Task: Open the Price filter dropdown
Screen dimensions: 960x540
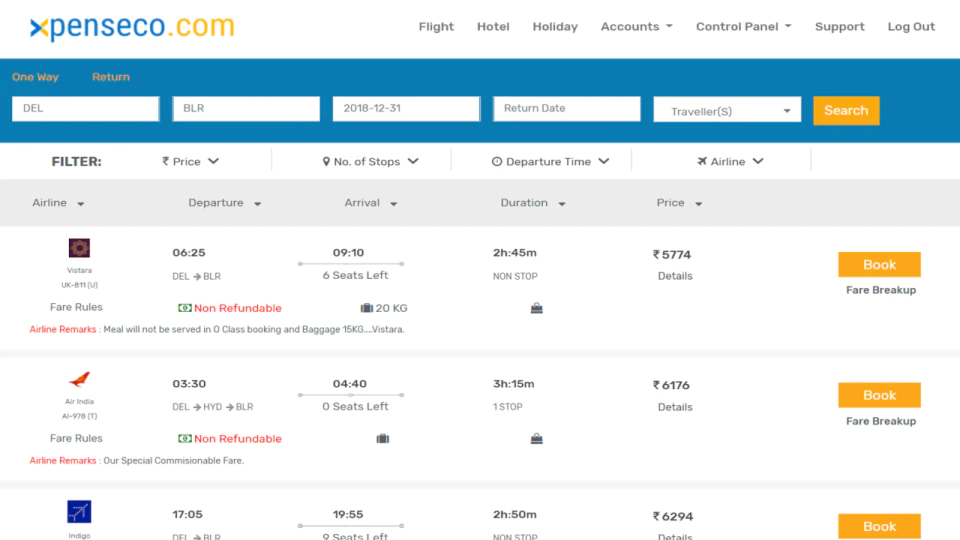Action: [x=190, y=162]
